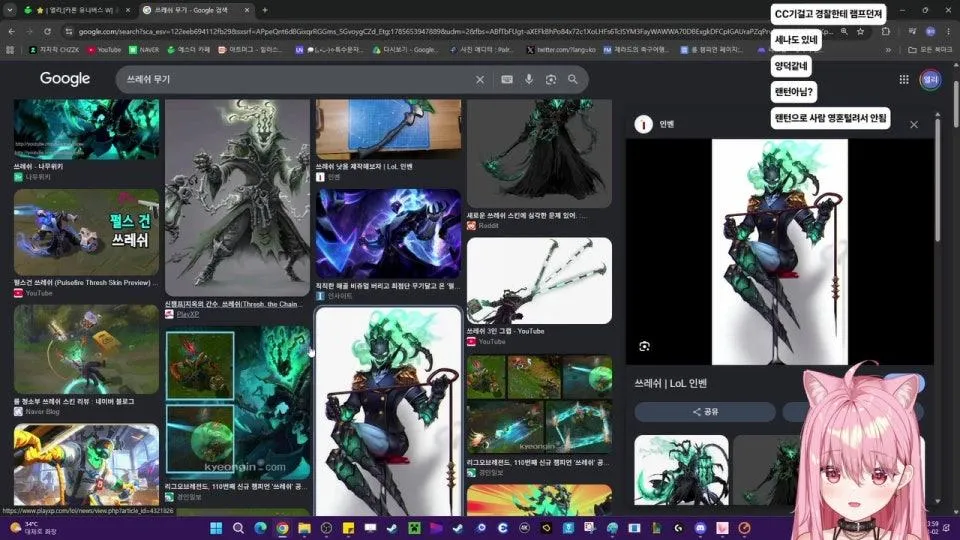960x540 pixels.
Task: Click the 공유 share button
Action: (x=705, y=412)
